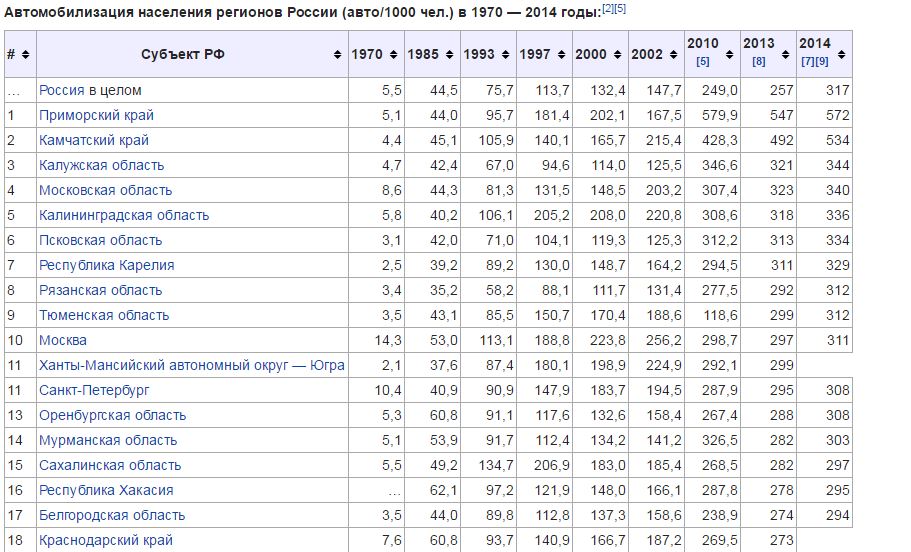Open the Камчатский край link

point(94,140)
